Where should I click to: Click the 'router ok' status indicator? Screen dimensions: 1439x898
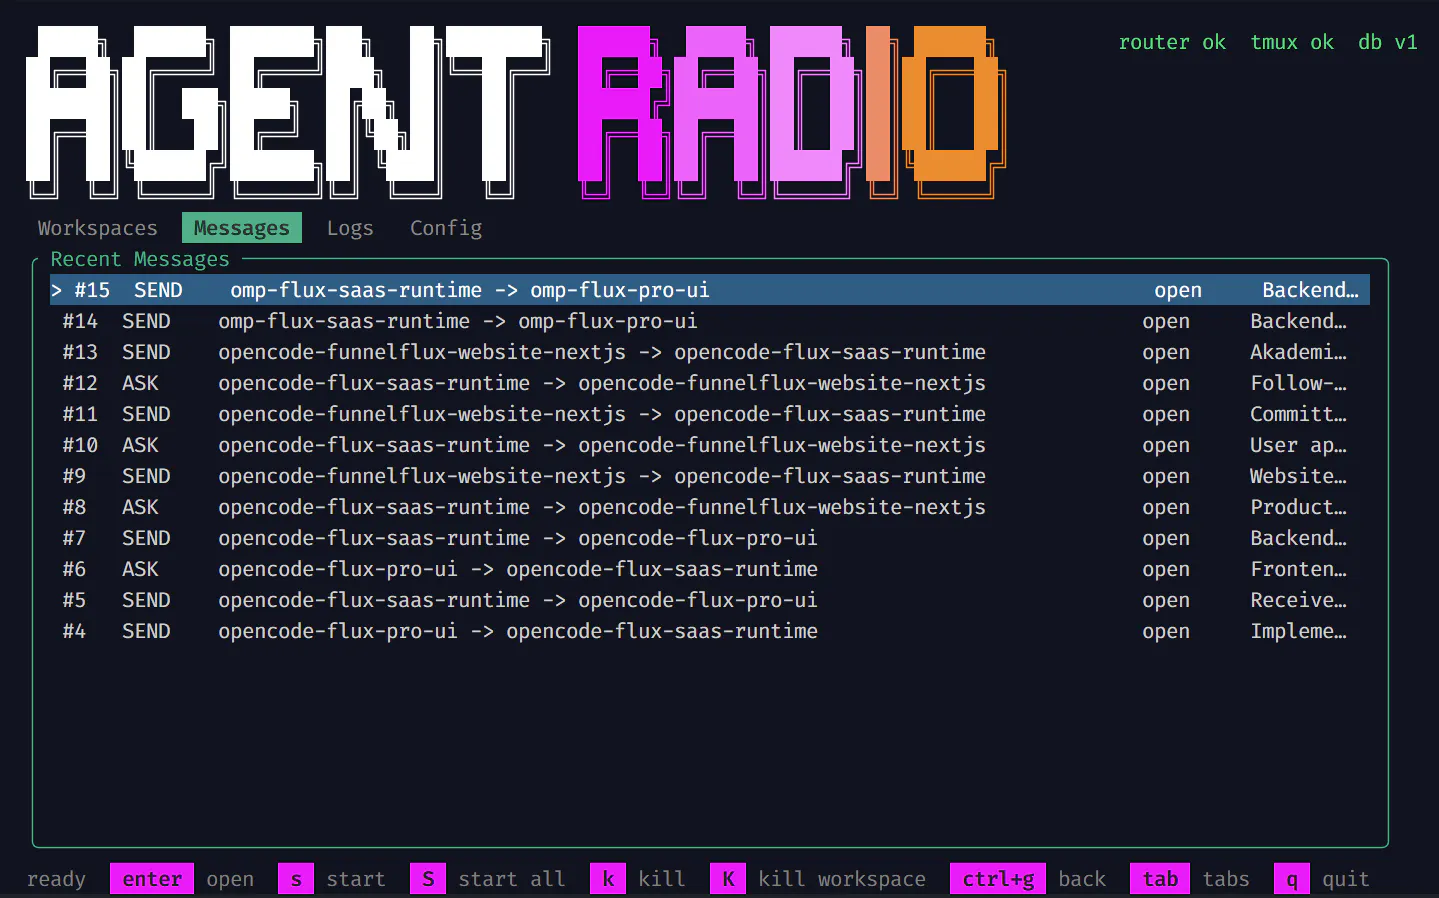pos(1172,42)
